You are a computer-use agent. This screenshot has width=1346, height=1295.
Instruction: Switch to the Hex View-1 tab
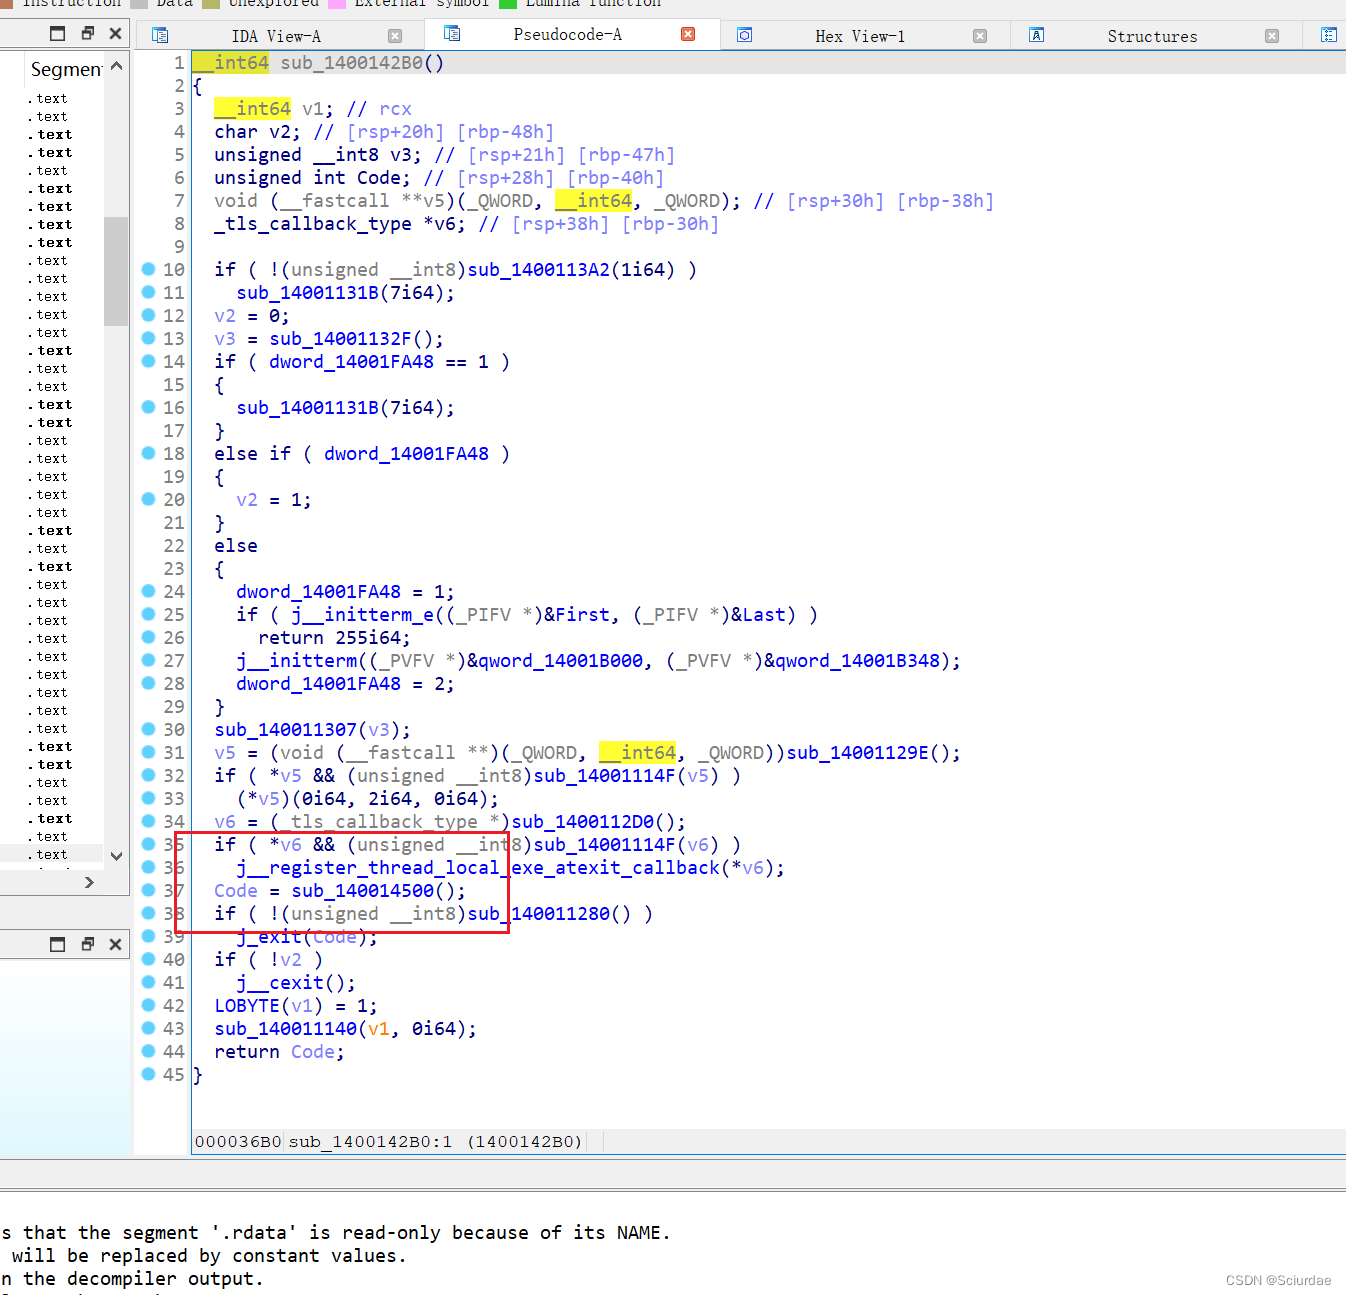click(860, 36)
